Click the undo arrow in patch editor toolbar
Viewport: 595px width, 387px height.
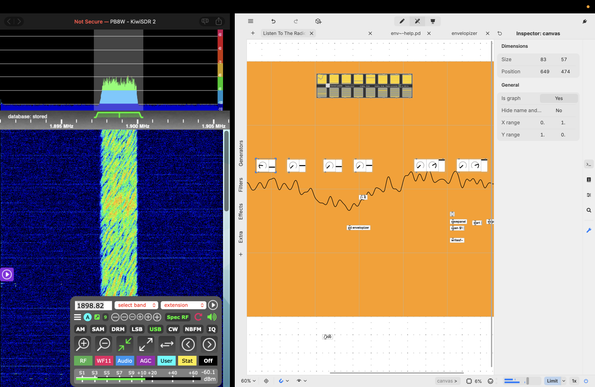coord(273,21)
